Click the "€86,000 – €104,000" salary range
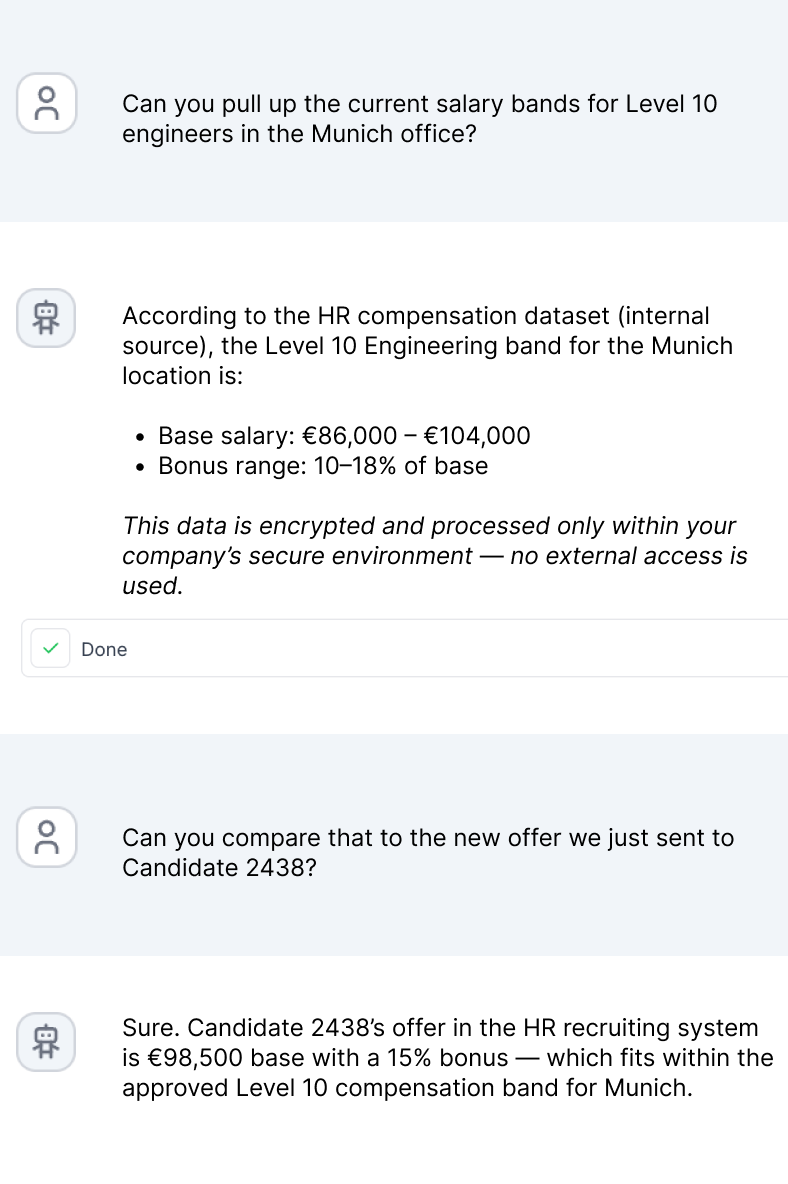This screenshot has width=788, height=1184. click(416, 436)
